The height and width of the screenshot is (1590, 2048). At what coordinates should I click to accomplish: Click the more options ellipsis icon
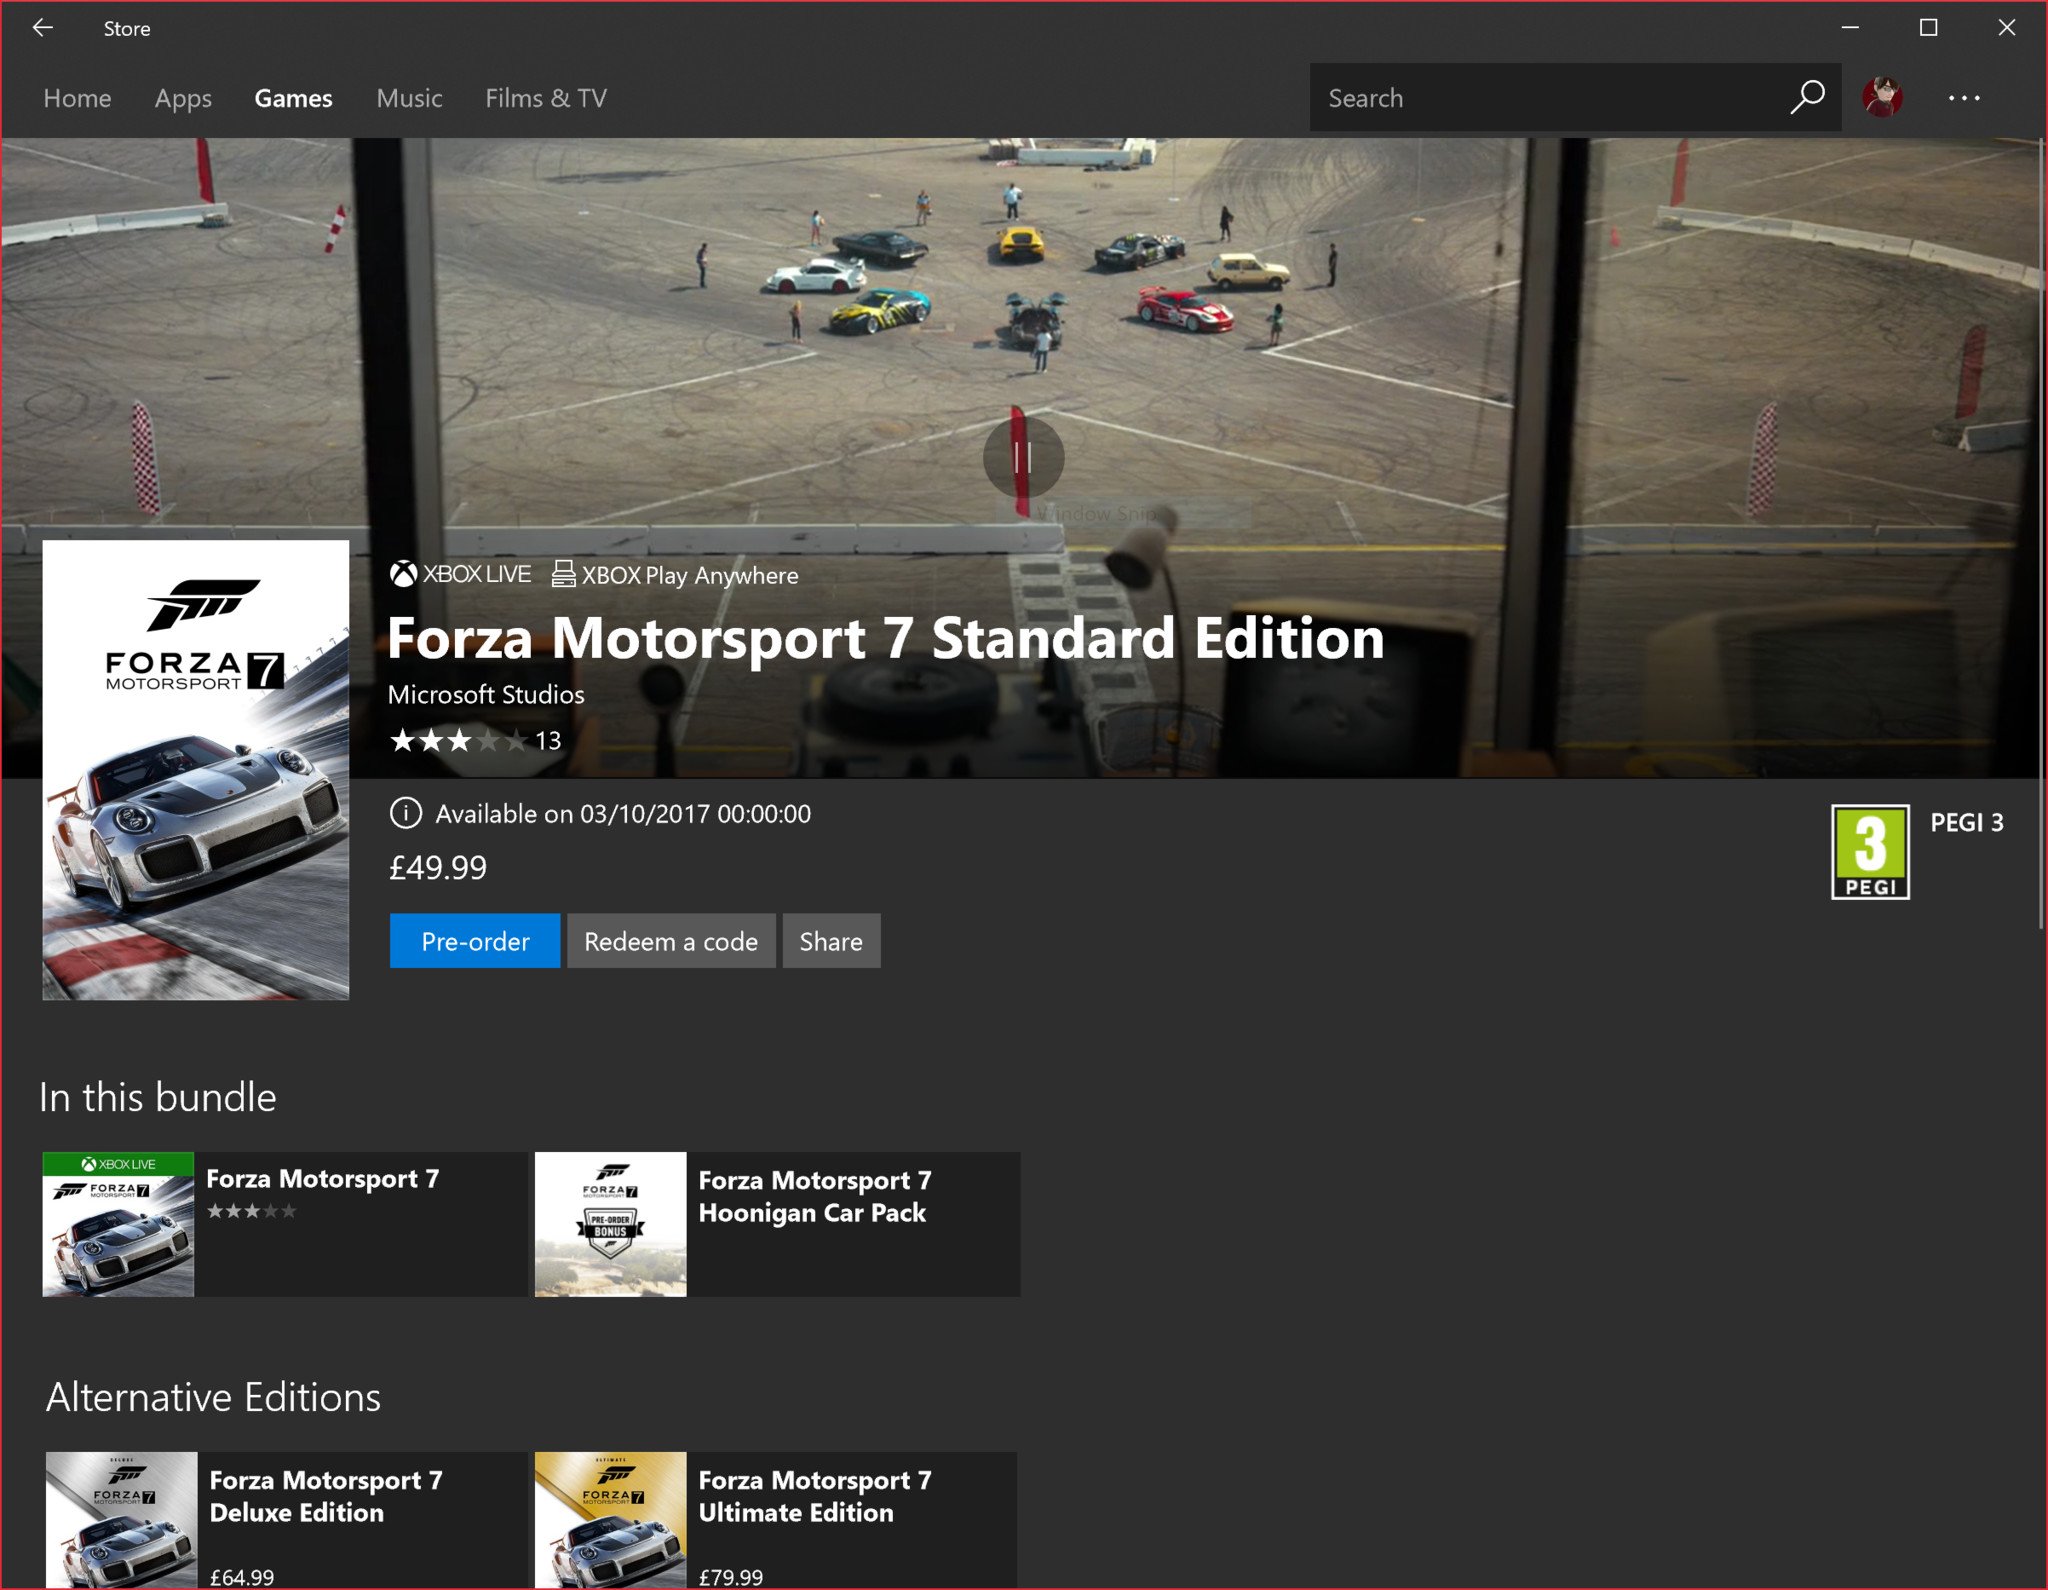[1963, 95]
